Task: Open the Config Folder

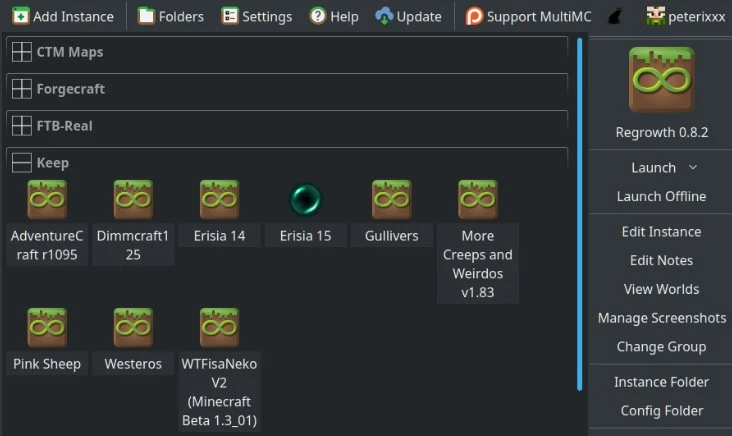Action: pyautogui.click(x=662, y=410)
